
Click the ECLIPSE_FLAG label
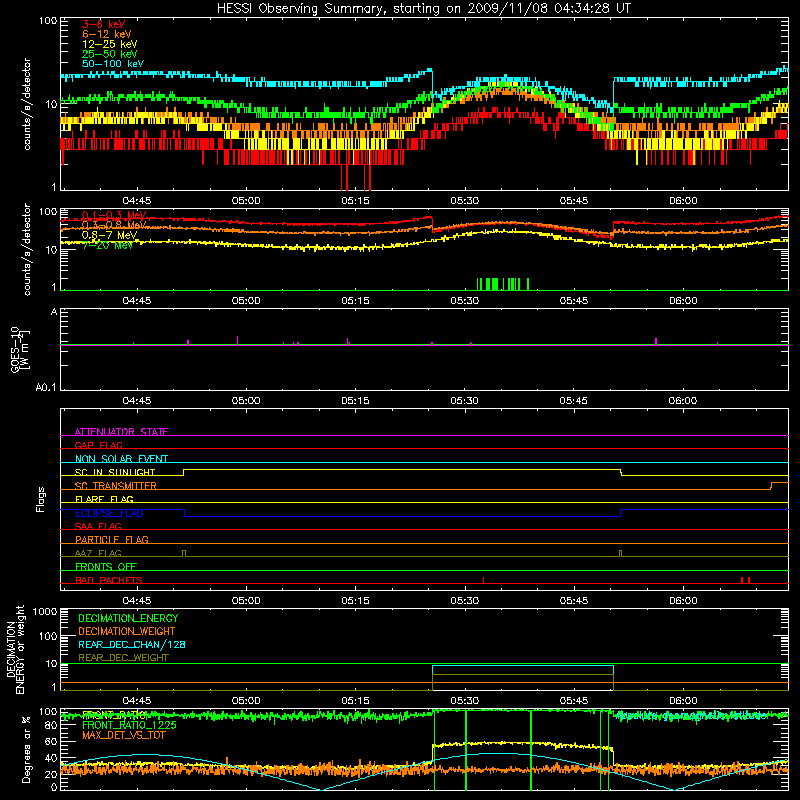point(109,513)
